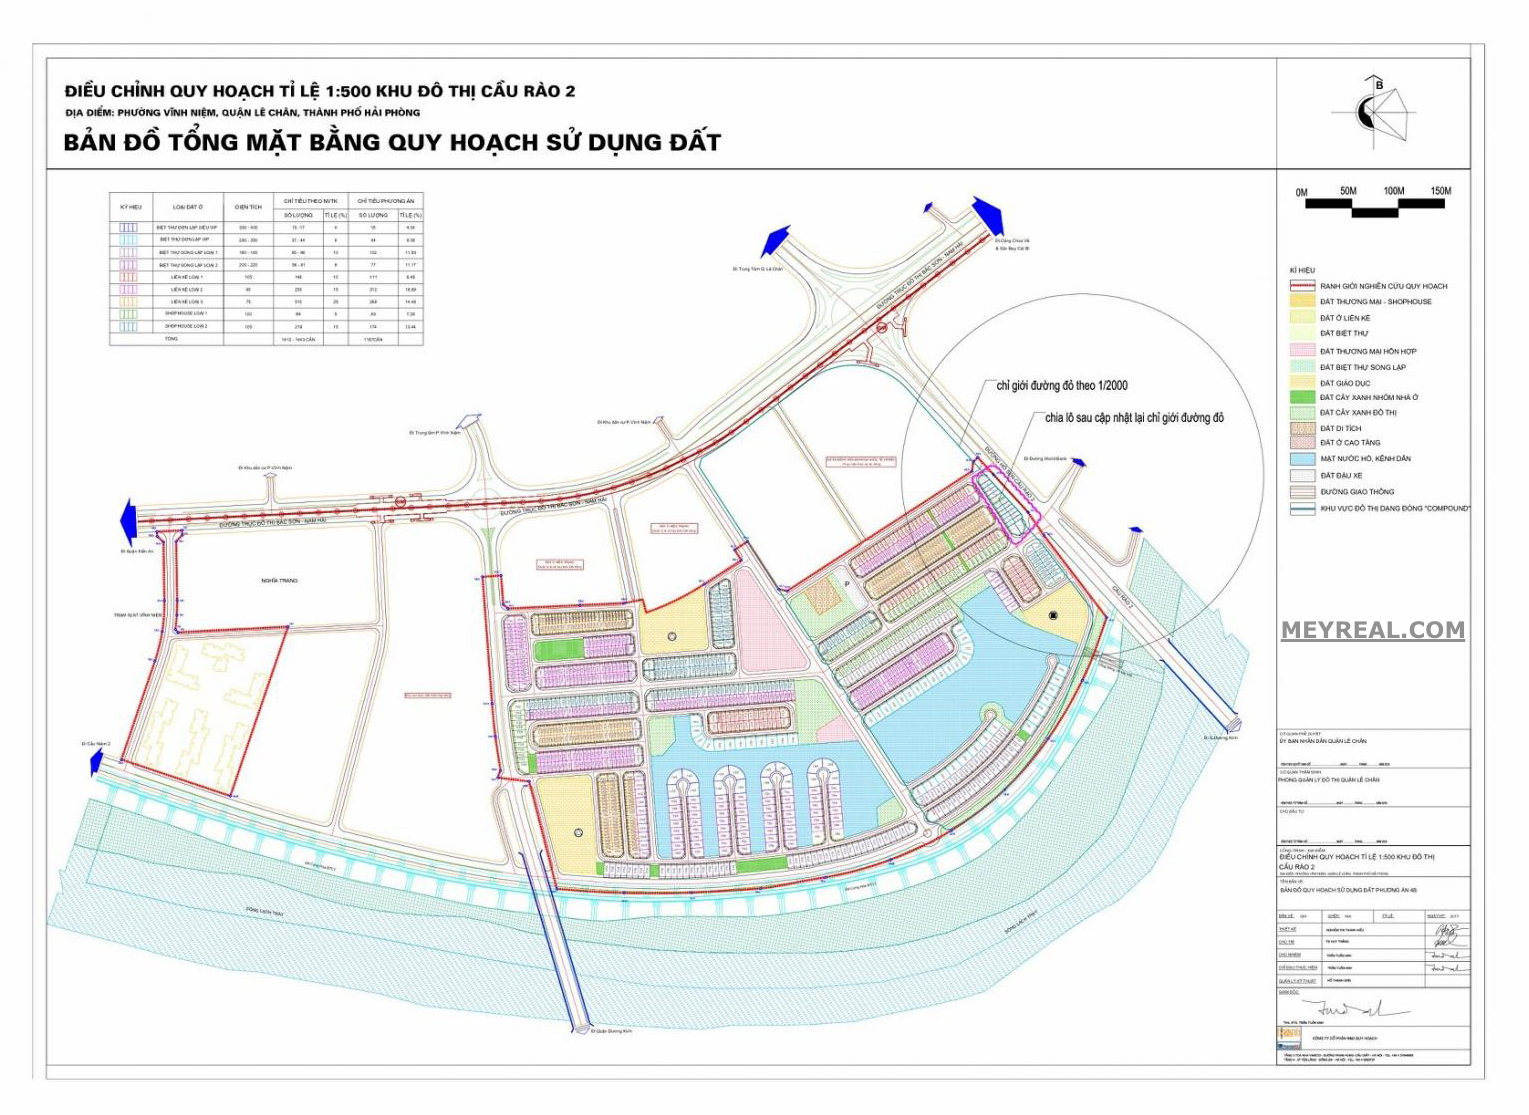Click the Biệt Thự Đơn Lập Siêu VIP symbol
Image resolution: width=1529 pixels, height=1115 pixels.
130,228
